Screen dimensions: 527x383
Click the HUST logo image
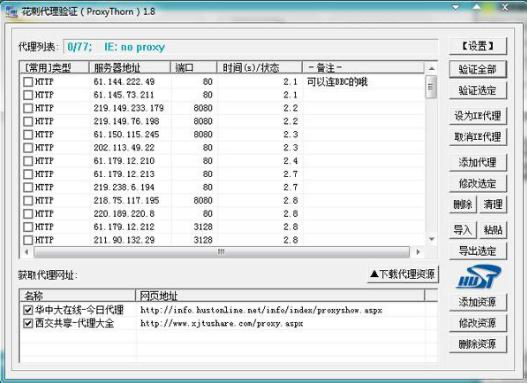[479, 277]
